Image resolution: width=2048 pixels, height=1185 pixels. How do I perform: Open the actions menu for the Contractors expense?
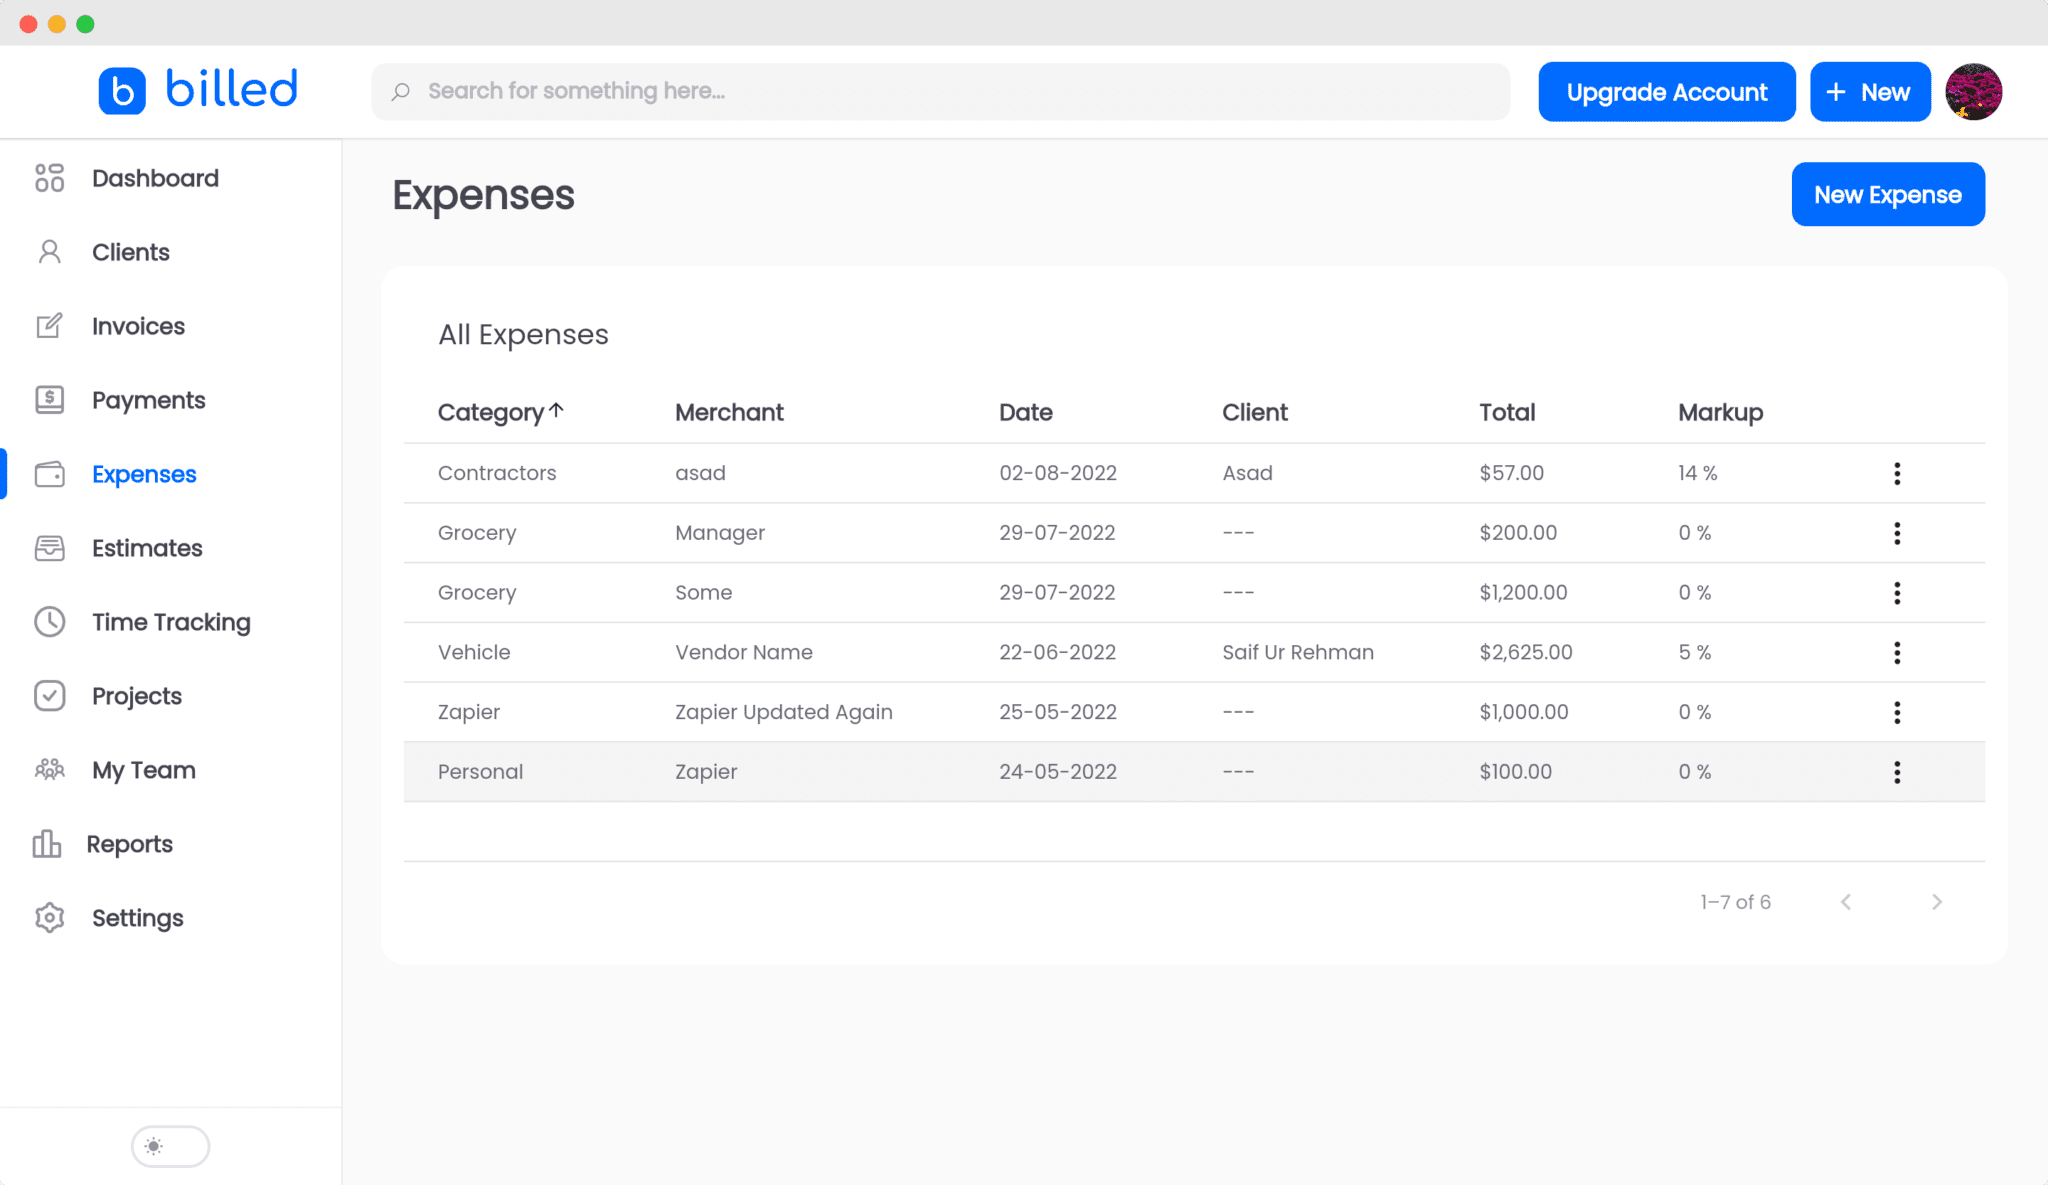(1898, 473)
